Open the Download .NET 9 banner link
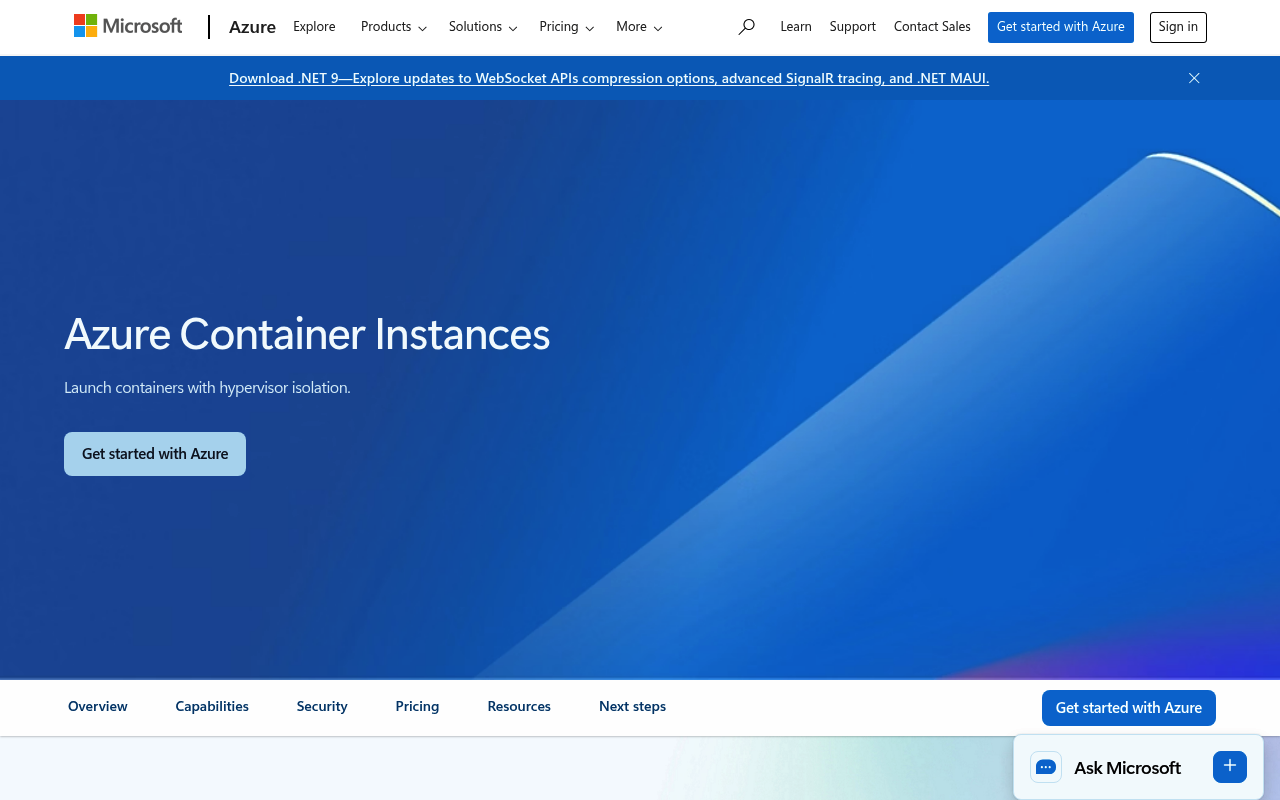 tap(609, 78)
